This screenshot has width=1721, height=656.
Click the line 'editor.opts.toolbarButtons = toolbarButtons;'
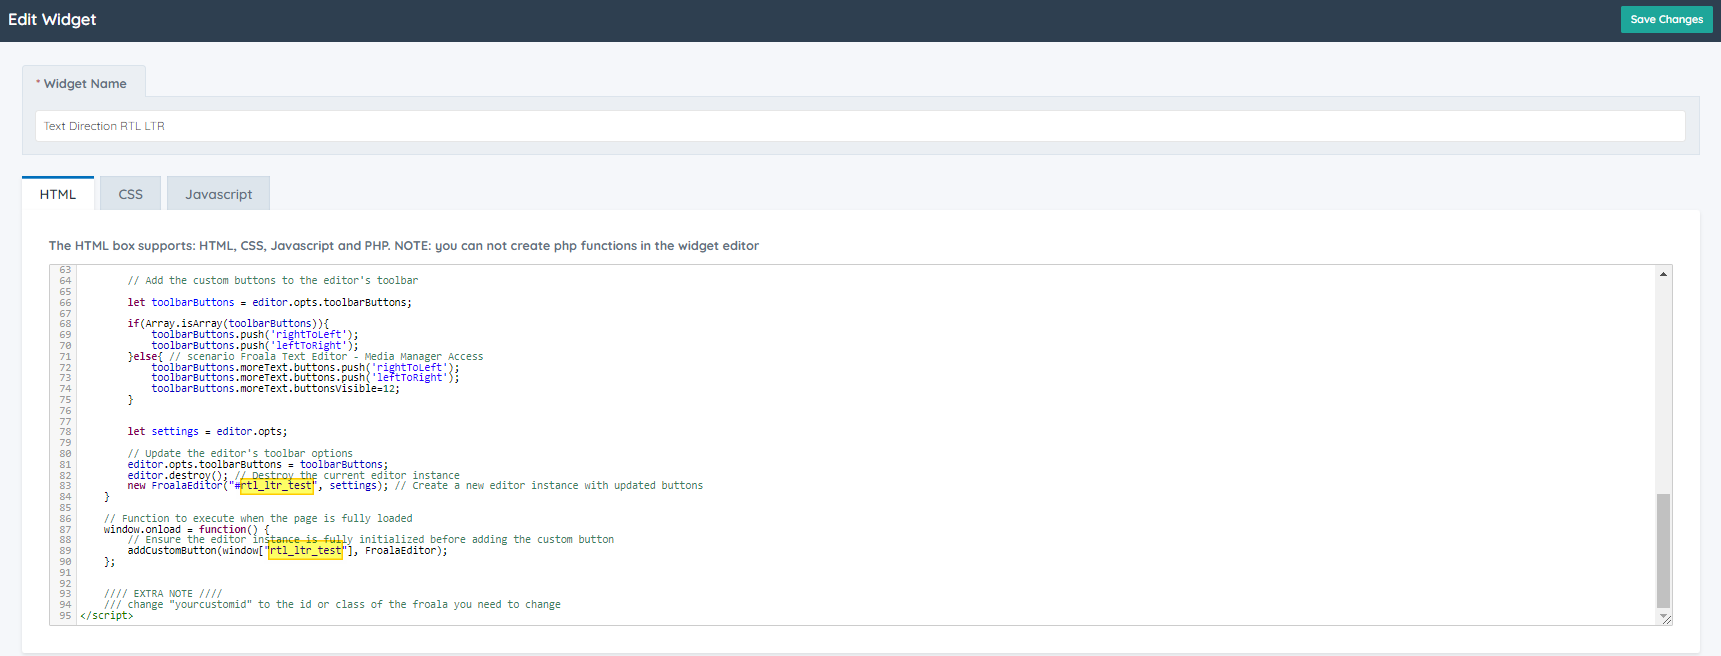[258, 464]
